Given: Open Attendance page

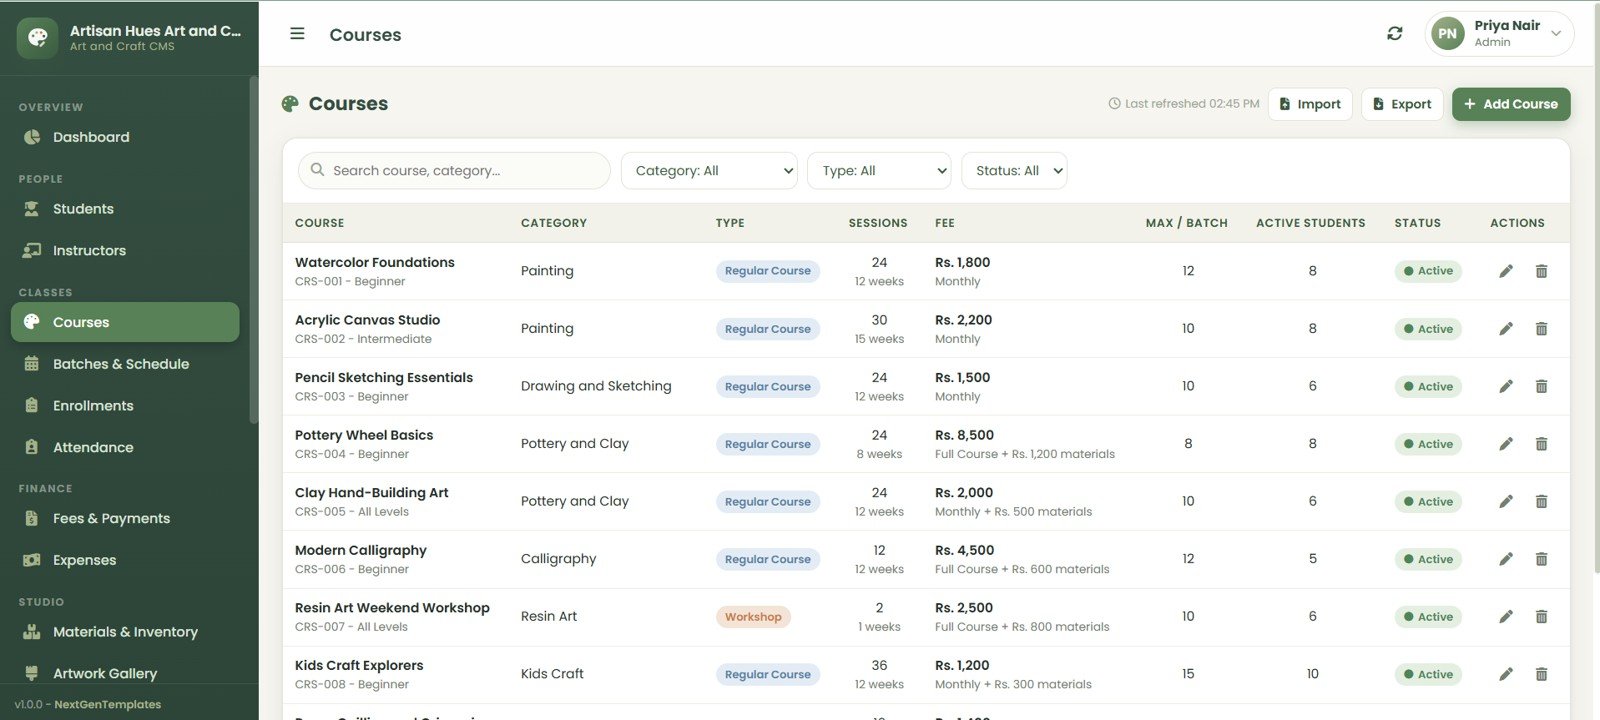Looking at the screenshot, I should tap(125, 448).
